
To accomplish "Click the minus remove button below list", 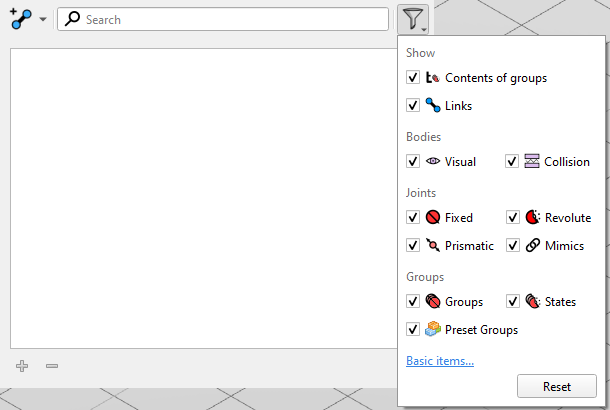I will click(x=52, y=366).
